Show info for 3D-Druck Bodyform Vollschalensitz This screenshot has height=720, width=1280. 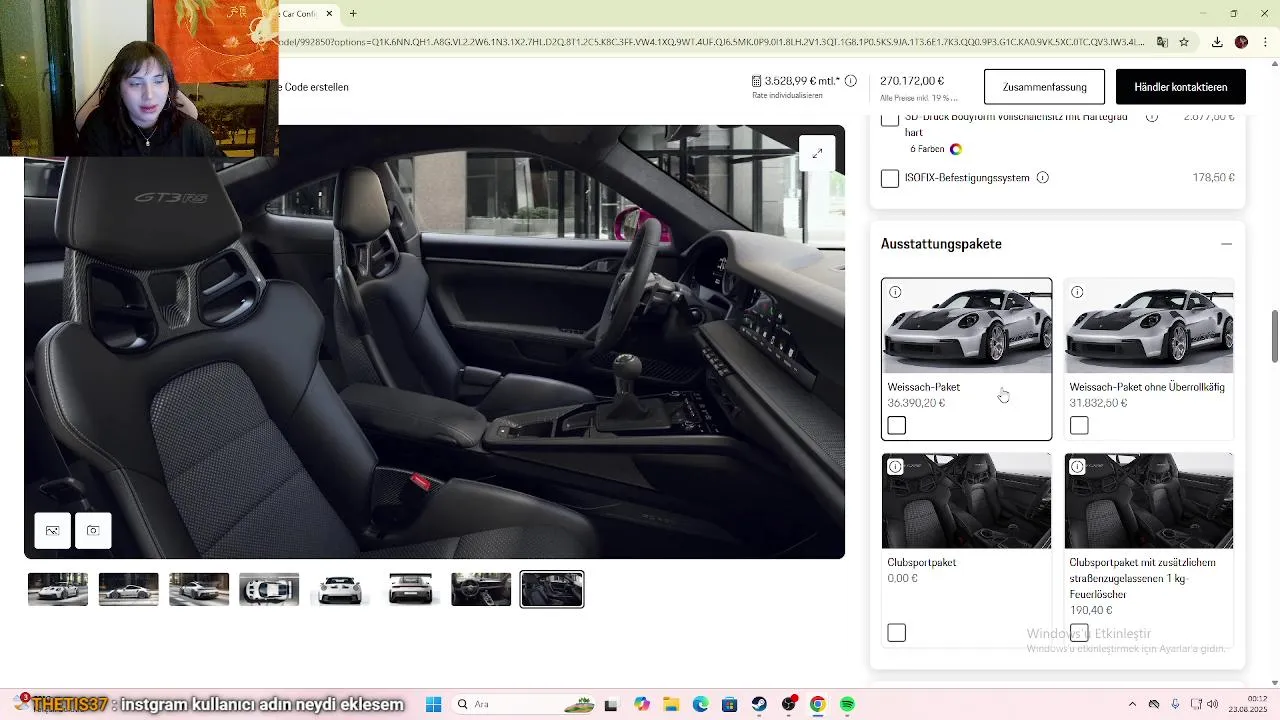tap(1152, 117)
